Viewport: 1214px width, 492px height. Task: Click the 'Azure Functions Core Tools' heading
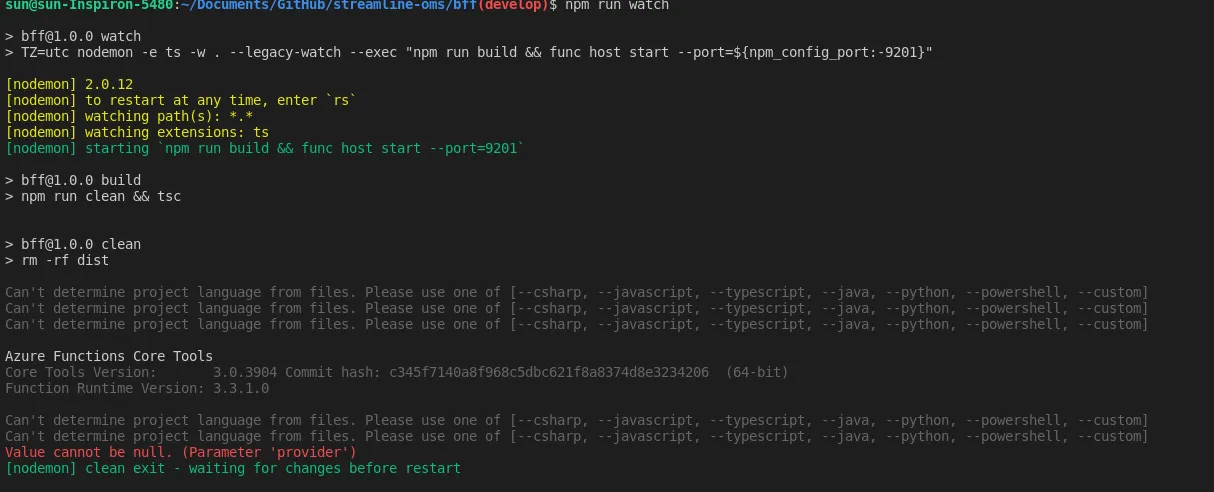tap(109, 356)
